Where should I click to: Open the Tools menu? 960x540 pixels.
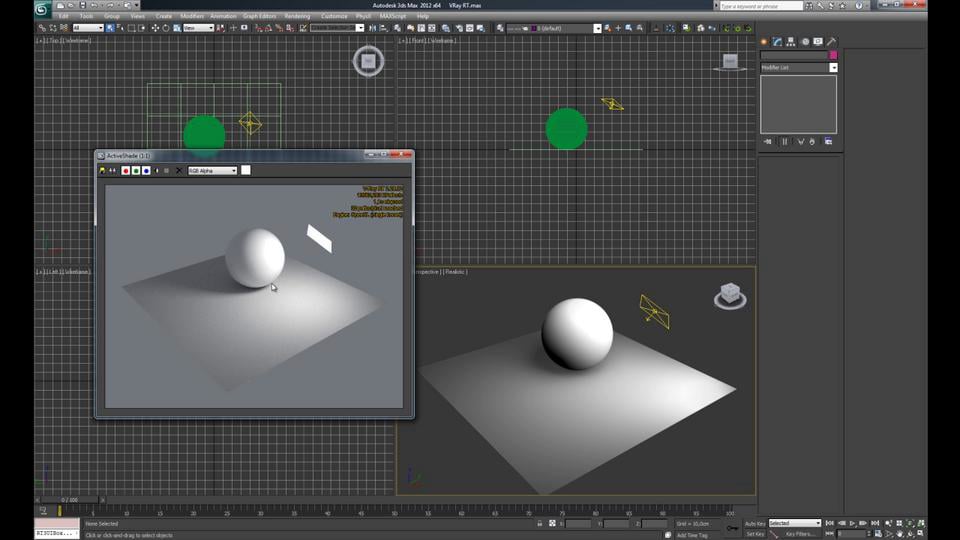tap(86, 17)
